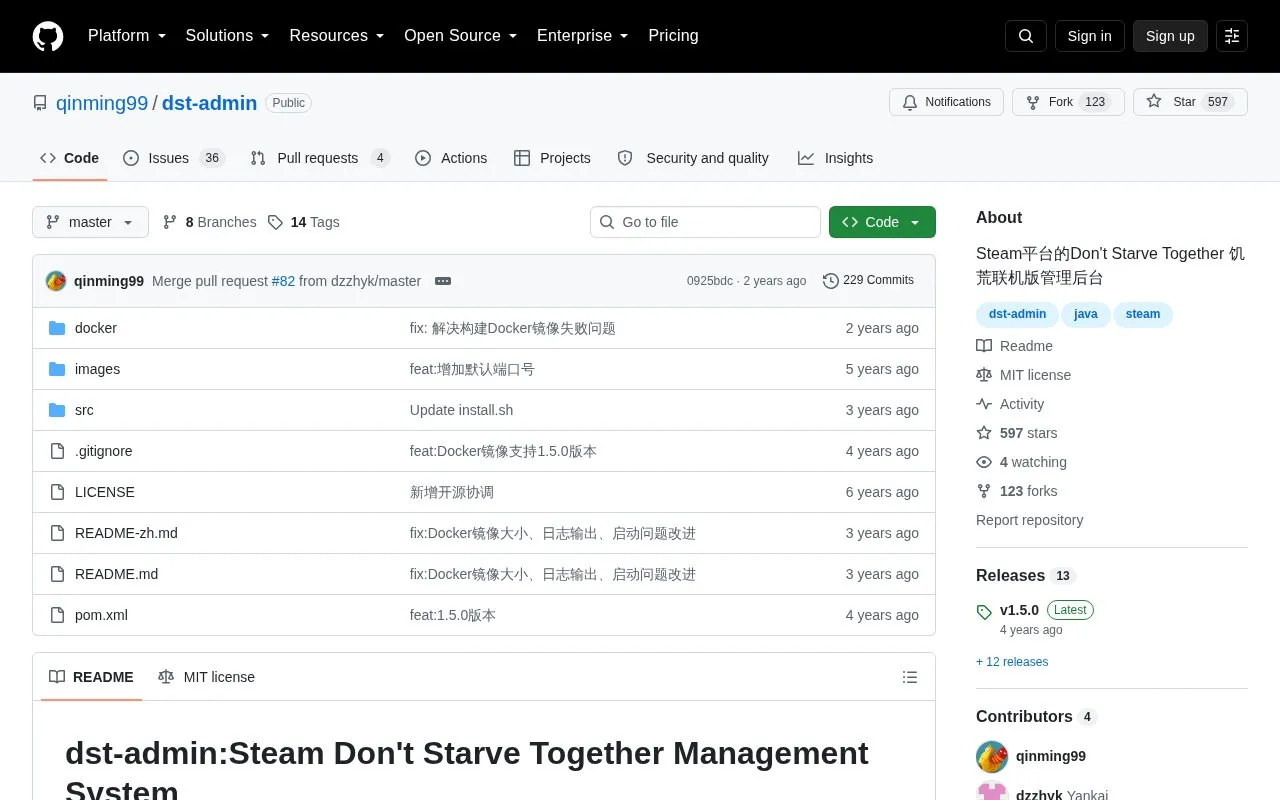Click the pom.xml file icon
The width and height of the screenshot is (1280, 800).
click(57, 615)
